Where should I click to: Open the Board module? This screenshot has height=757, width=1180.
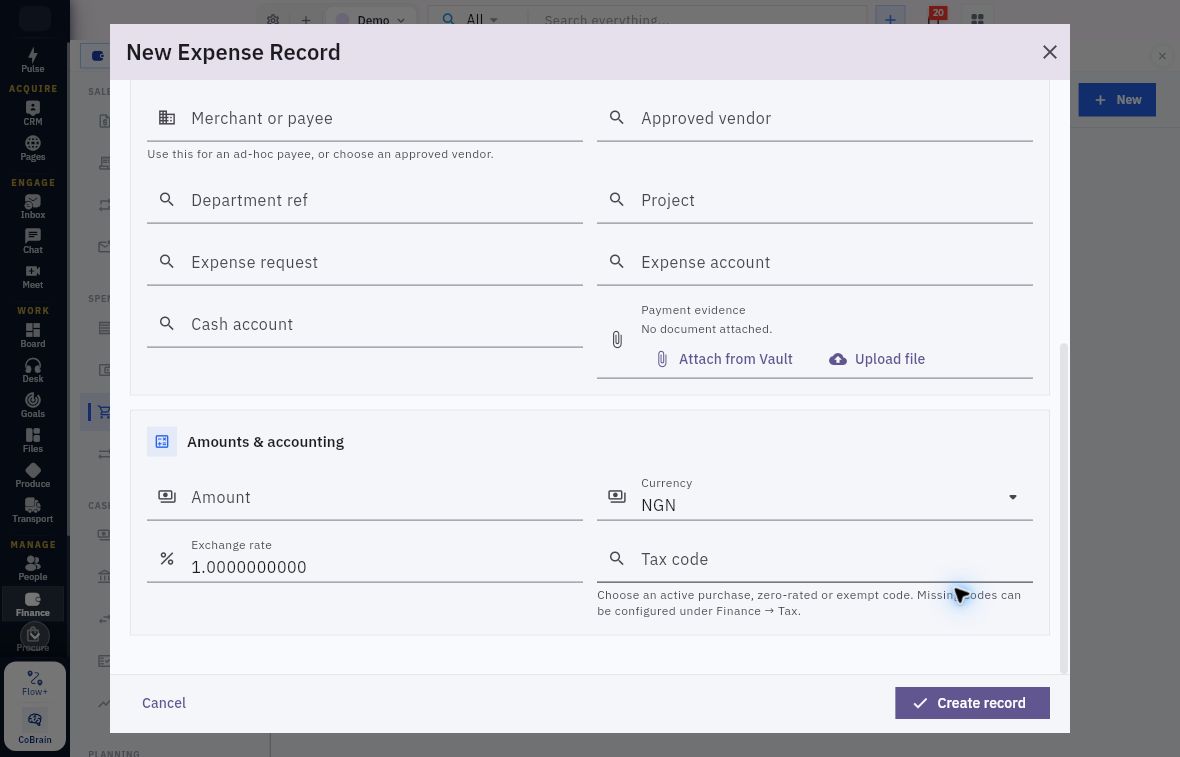tap(32, 335)
